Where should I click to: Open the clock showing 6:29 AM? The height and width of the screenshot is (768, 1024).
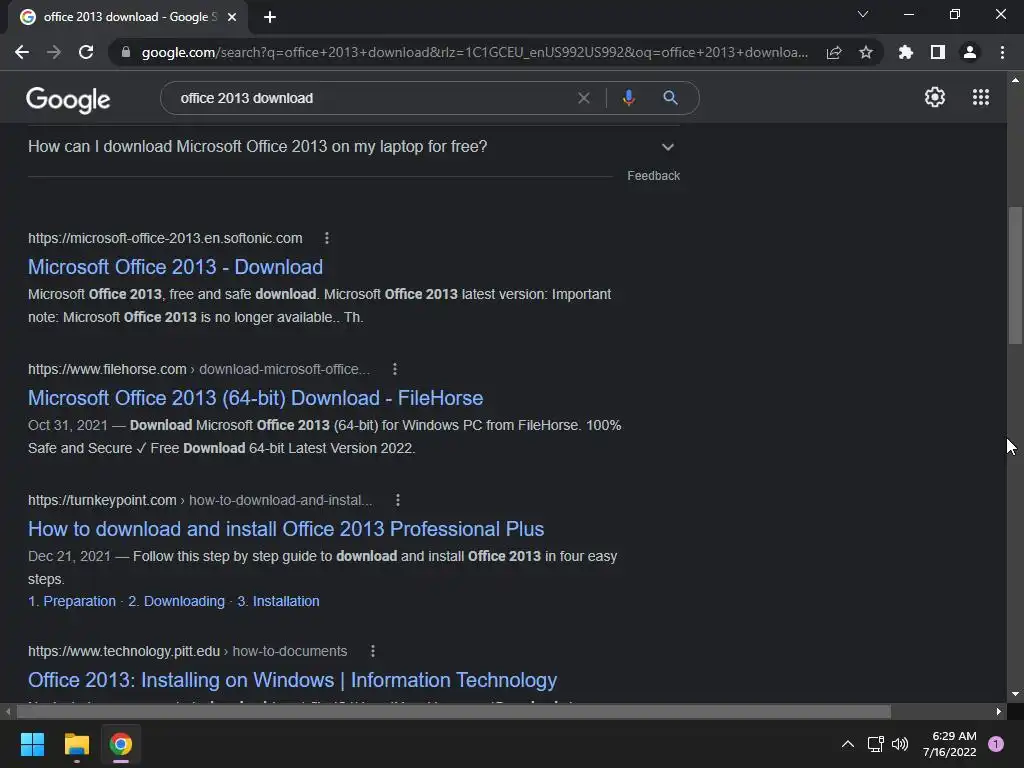point(950,744)
